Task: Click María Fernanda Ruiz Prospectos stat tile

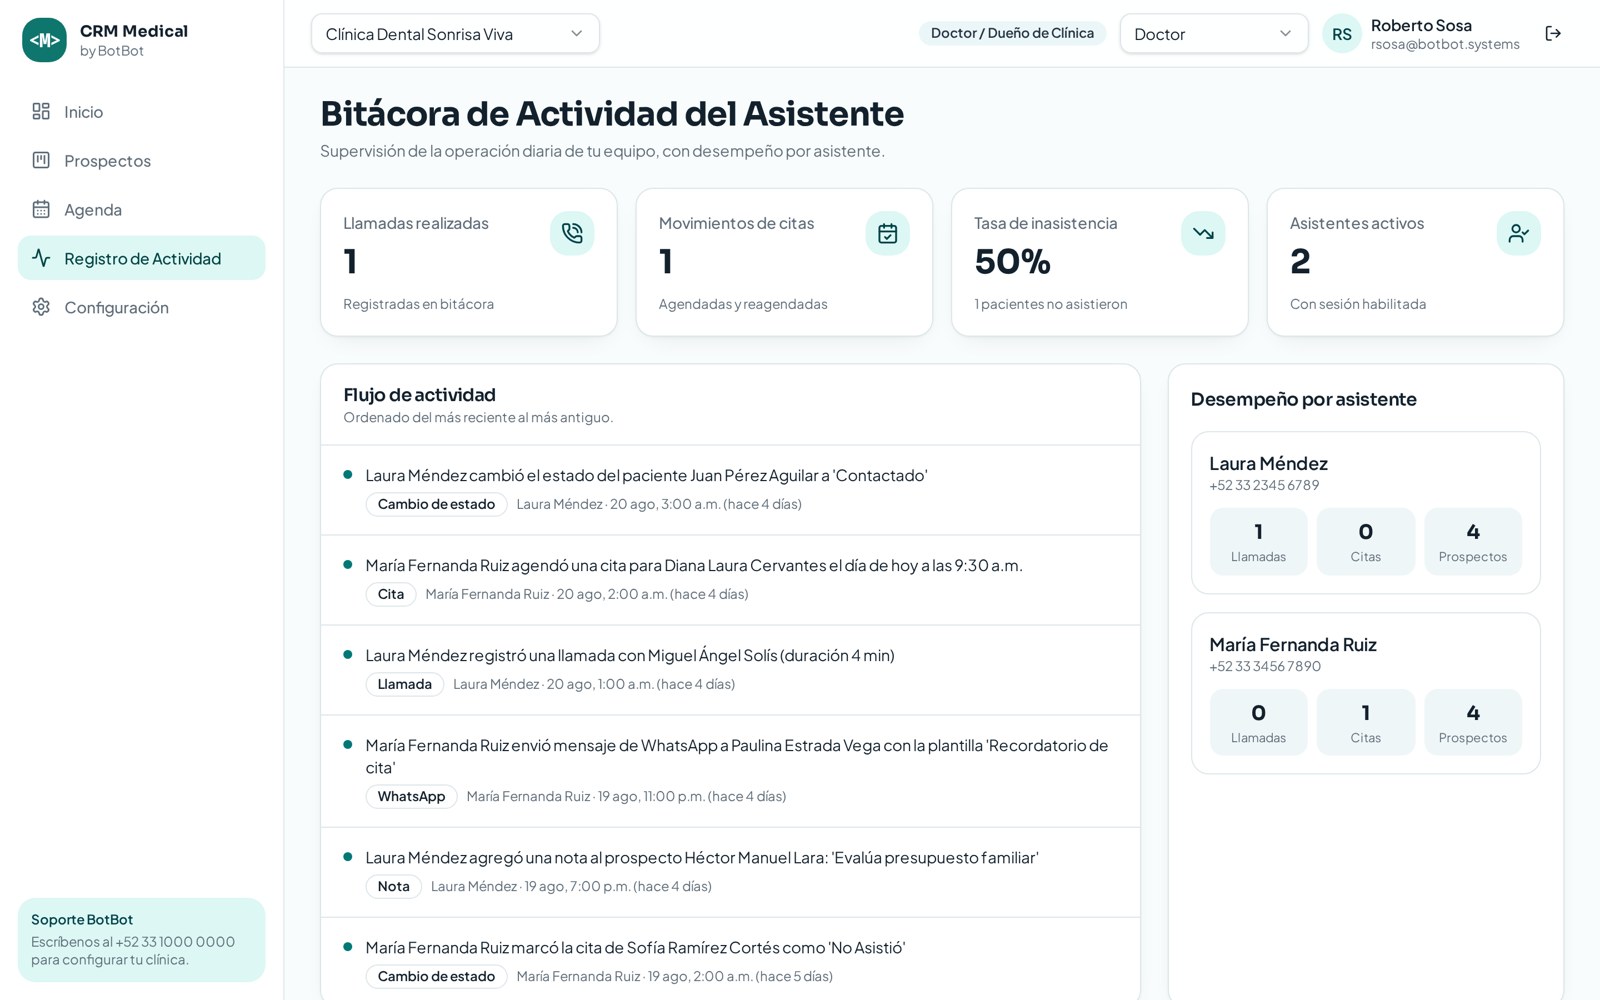Action: 1472,722
